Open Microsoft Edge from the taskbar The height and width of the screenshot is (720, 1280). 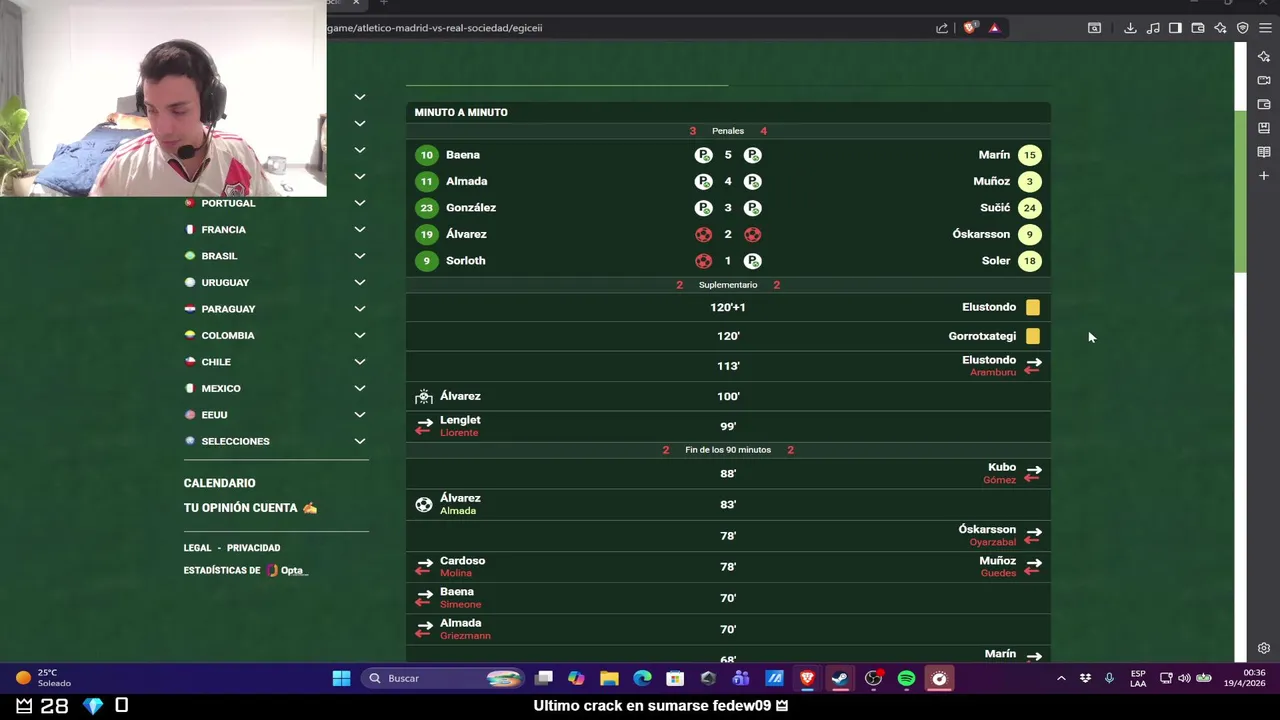642,678
